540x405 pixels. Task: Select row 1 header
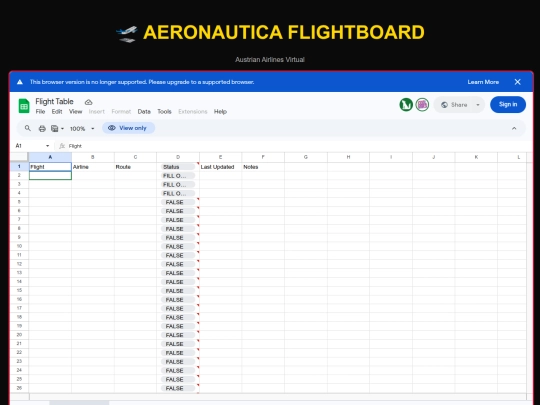(x=19, y=167)
